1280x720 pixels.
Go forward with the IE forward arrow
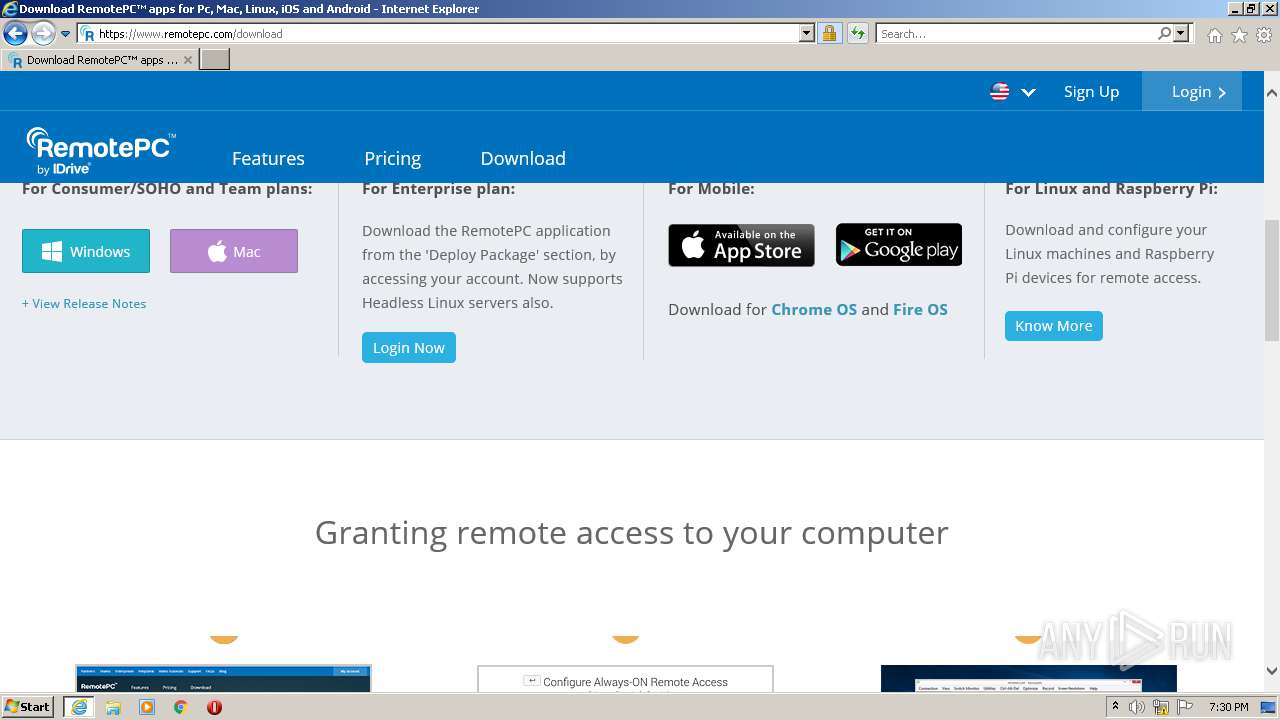coord(43,34)
